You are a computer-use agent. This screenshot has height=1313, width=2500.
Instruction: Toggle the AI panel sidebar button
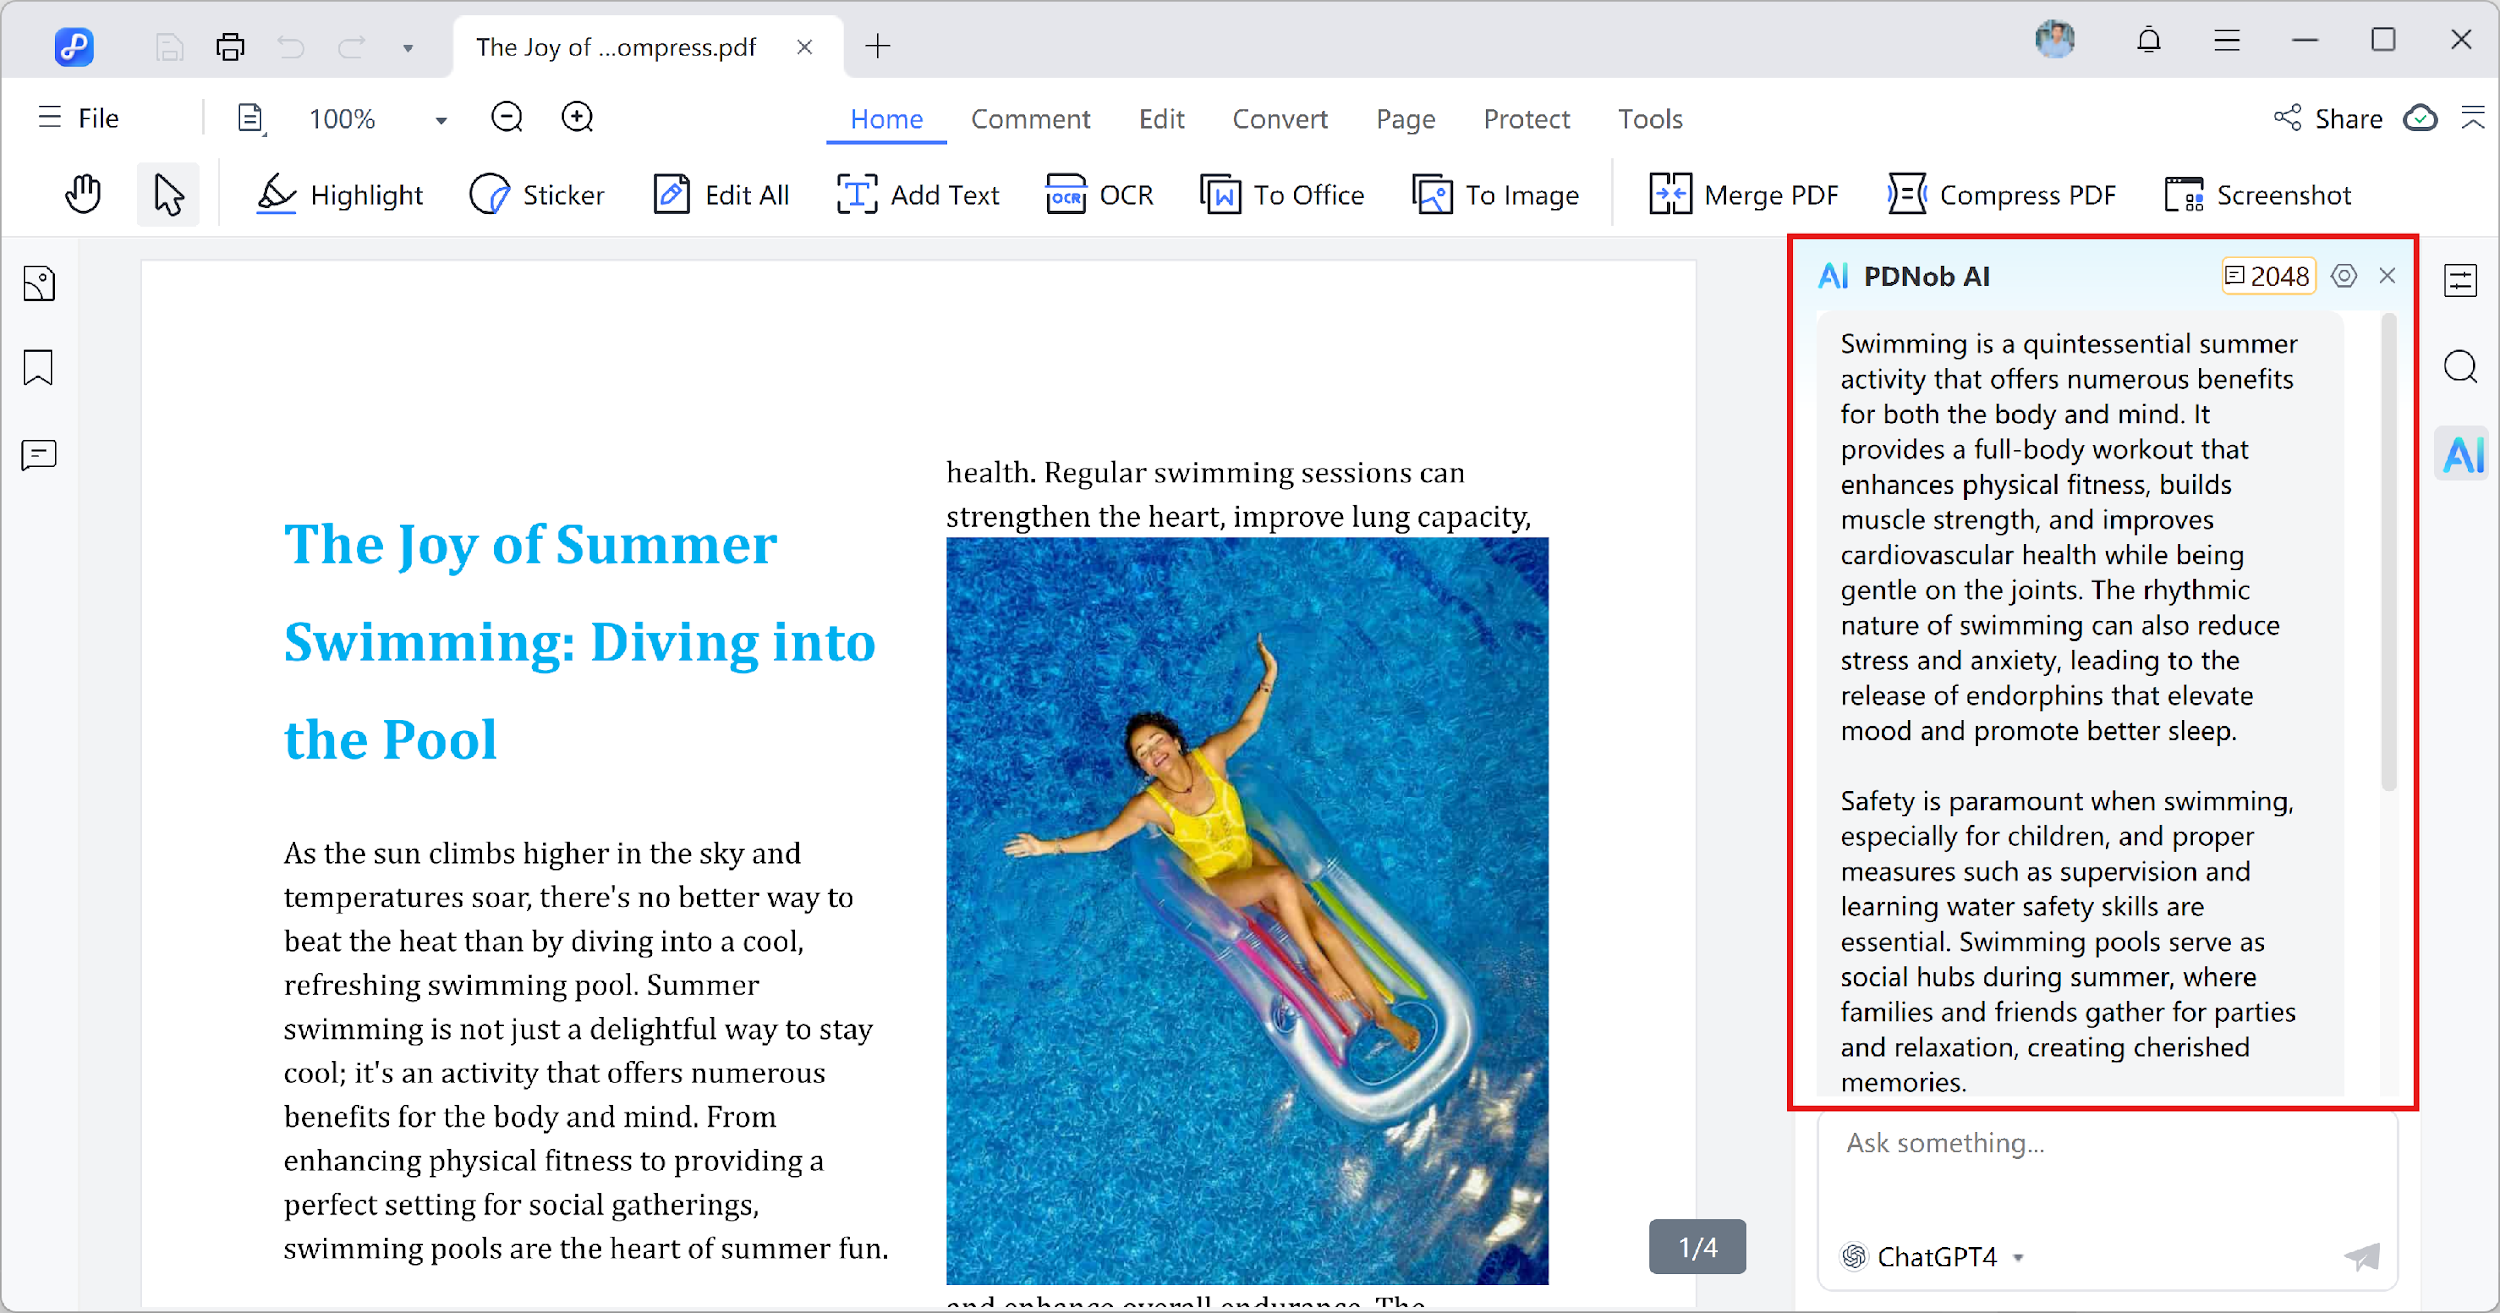[x=2461, y=455]
